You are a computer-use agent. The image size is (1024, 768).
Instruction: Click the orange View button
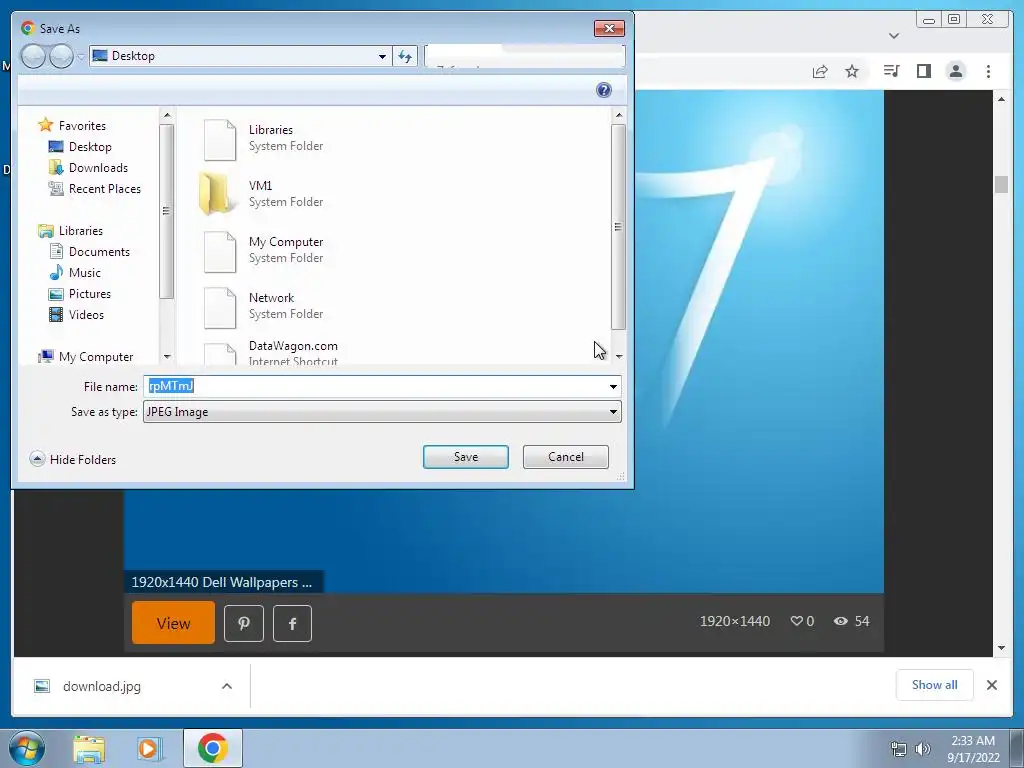(173, 623)
